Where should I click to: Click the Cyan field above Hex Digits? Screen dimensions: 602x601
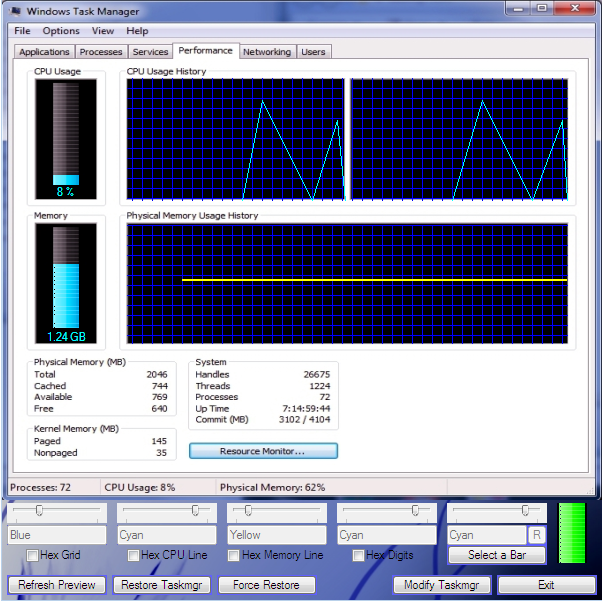[x=387, y=535]
